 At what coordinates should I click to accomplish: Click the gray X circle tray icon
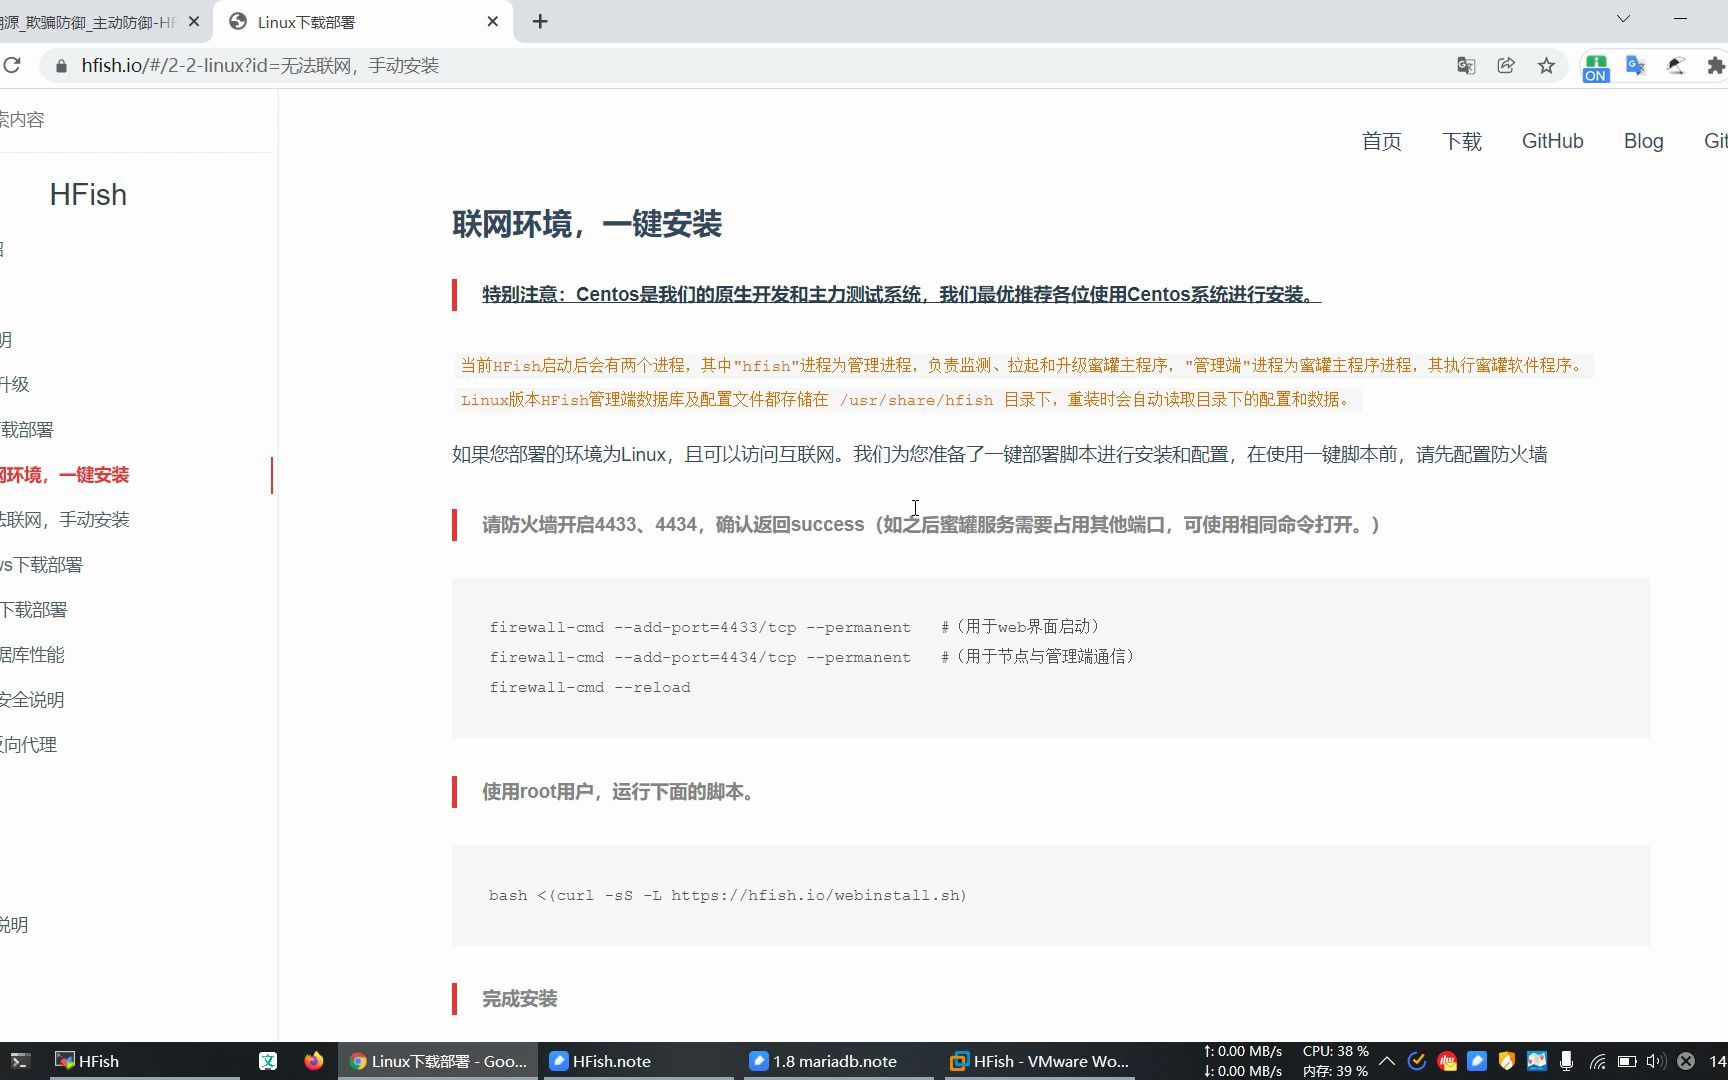[1686, 1061]
